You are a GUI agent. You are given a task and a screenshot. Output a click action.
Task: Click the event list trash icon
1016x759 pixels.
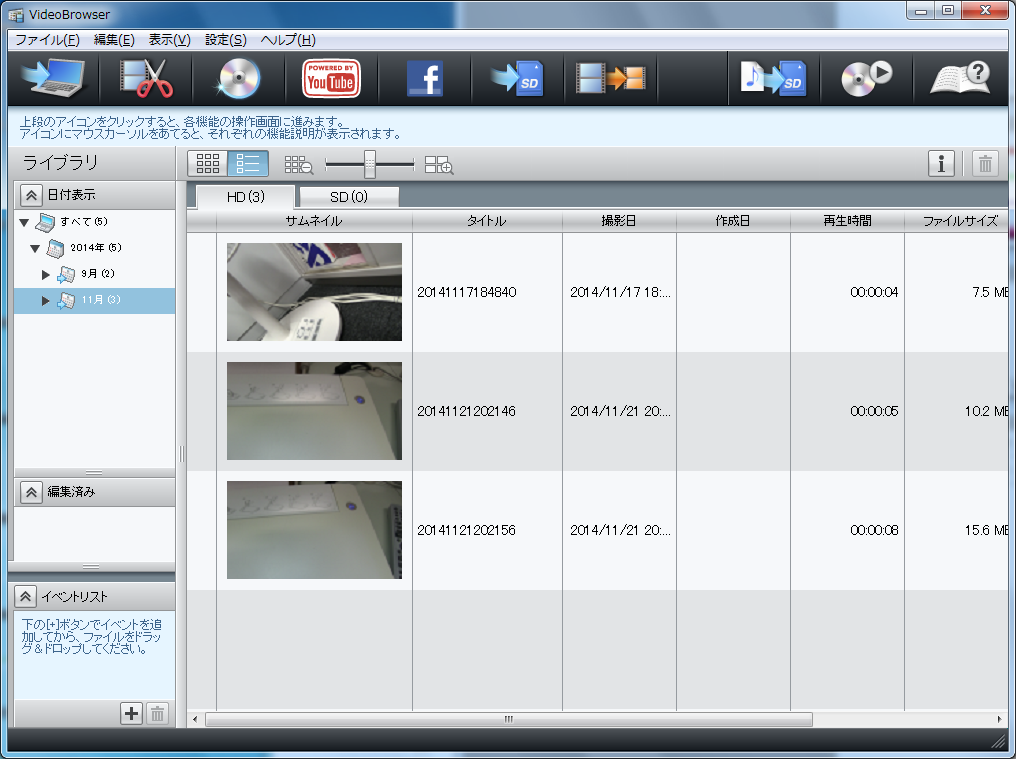pos(157,714)
